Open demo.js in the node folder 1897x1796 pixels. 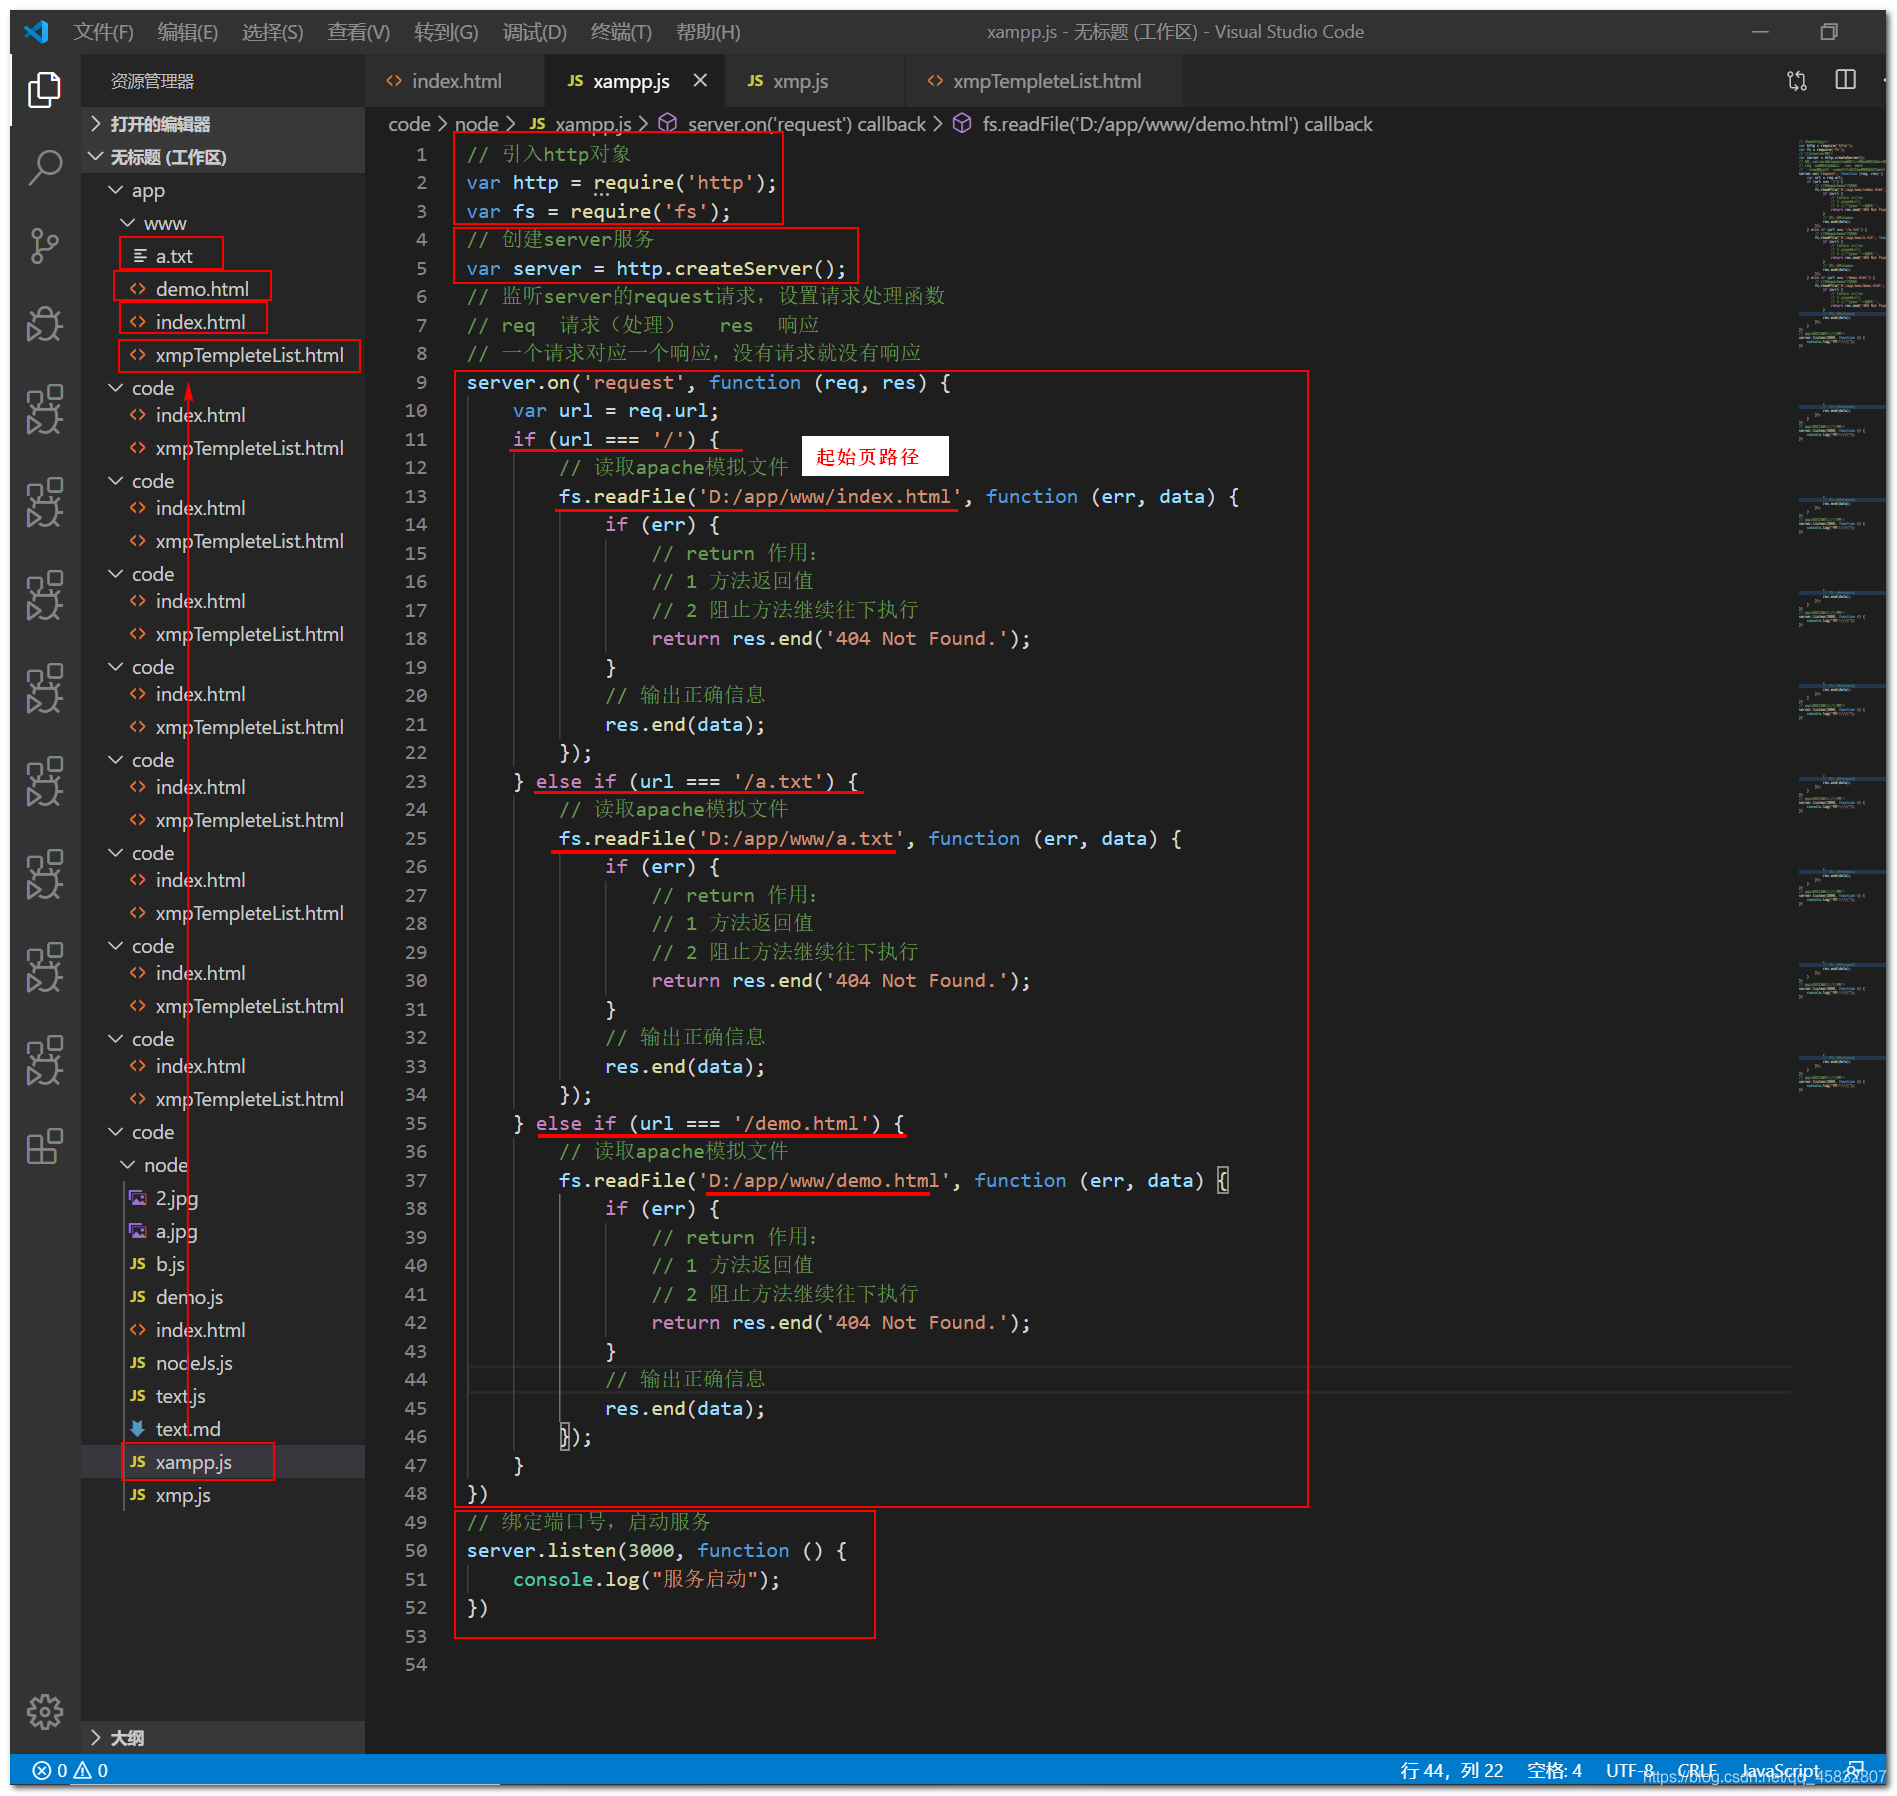(223, 1297)
